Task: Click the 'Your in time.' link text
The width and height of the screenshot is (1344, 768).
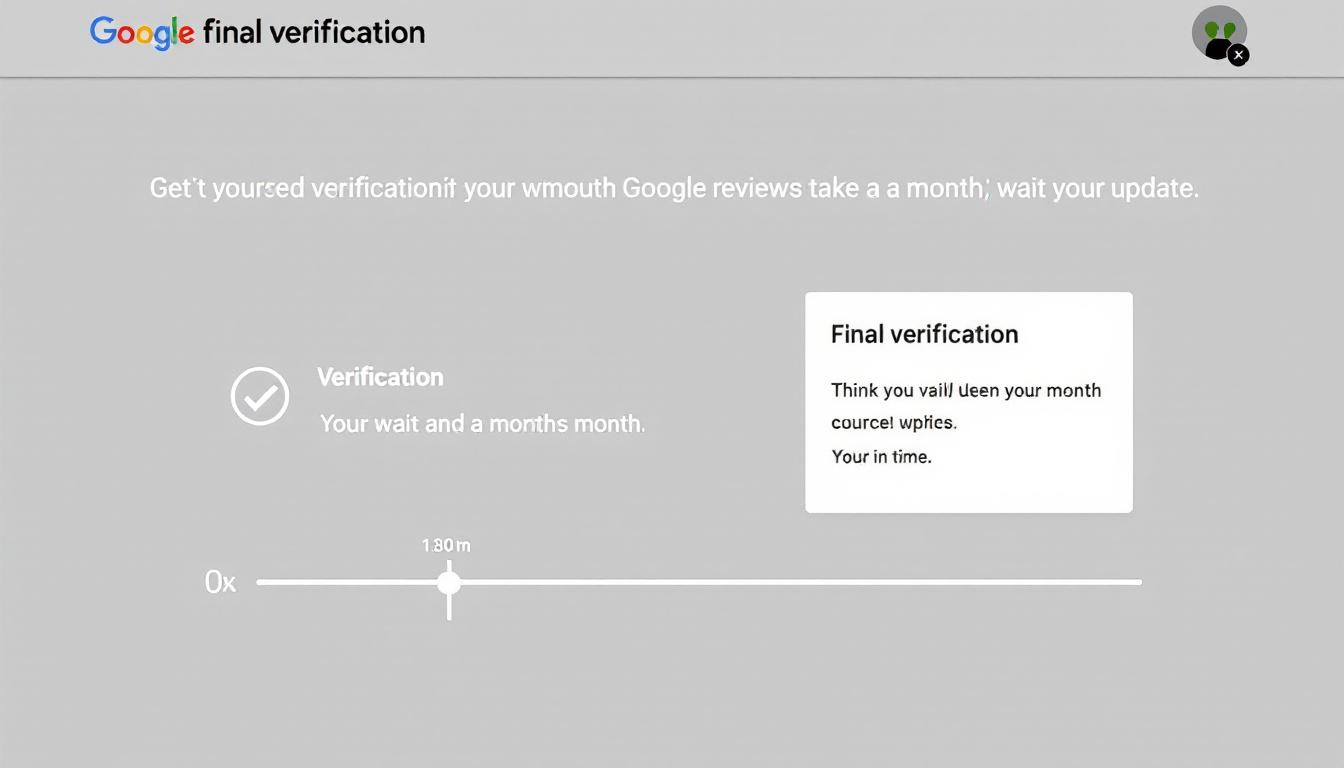Action: (x=881, y=456)
